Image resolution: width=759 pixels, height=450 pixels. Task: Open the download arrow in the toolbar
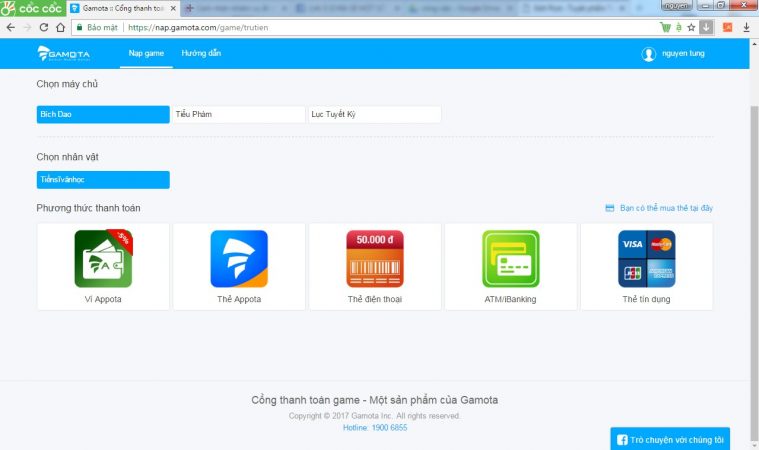coord(706,28)
